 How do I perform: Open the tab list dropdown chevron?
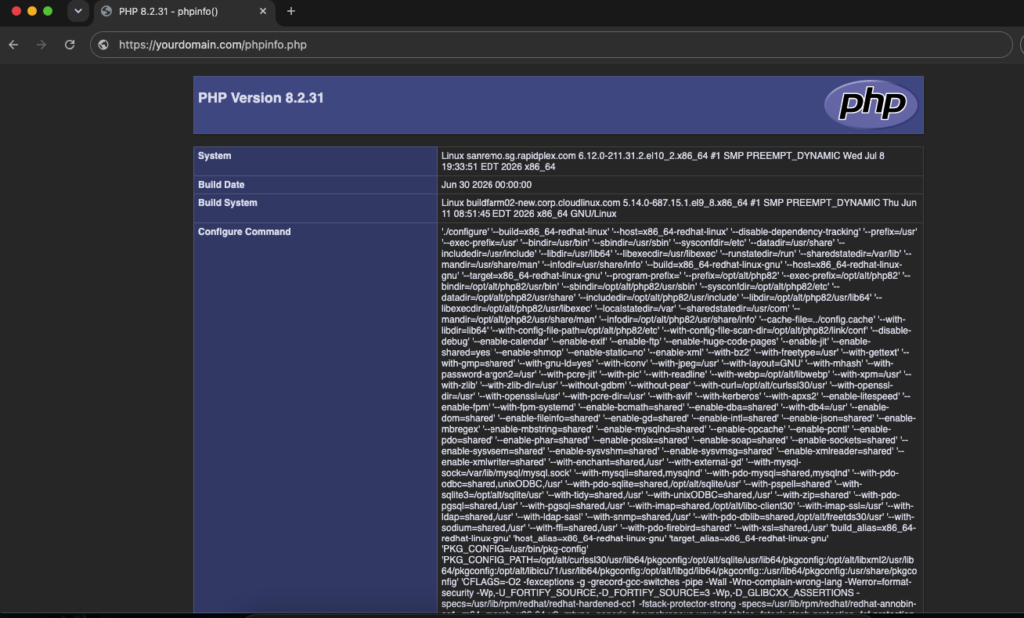[x=78, y=11]
